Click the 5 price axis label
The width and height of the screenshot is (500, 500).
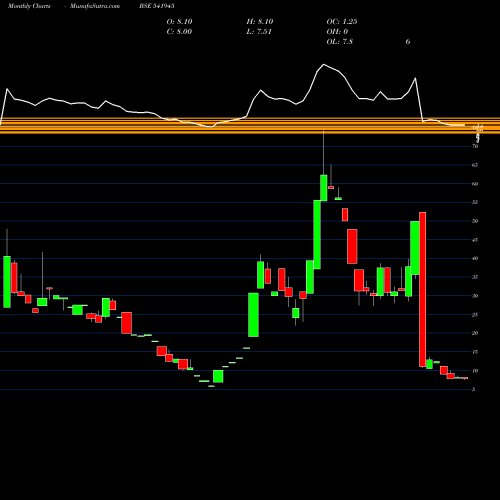[474, 389]
